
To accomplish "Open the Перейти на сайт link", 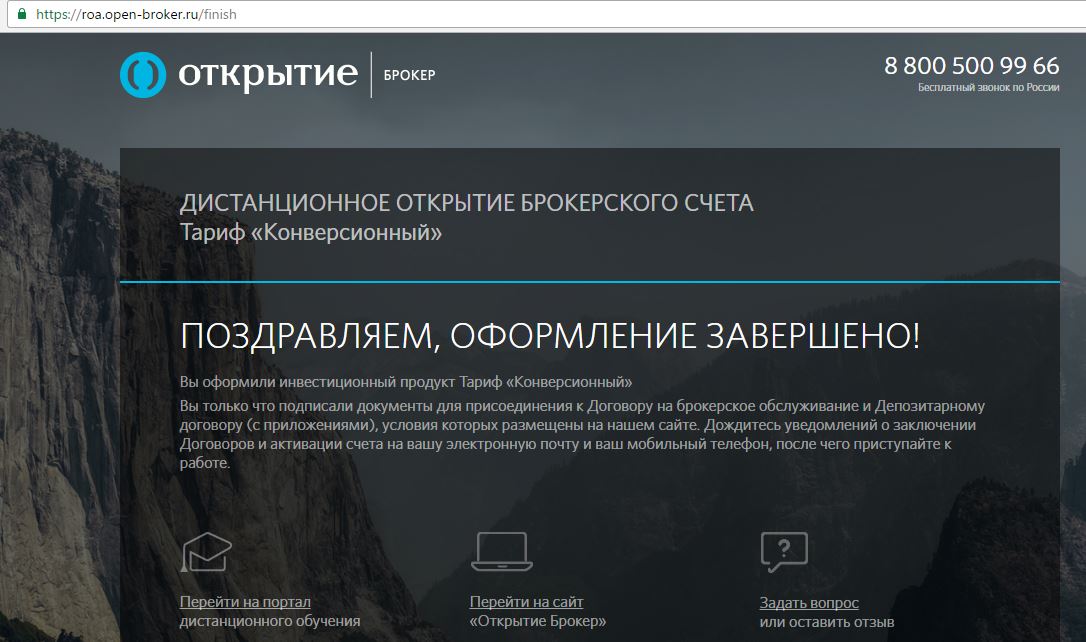I will click(526, 602).
